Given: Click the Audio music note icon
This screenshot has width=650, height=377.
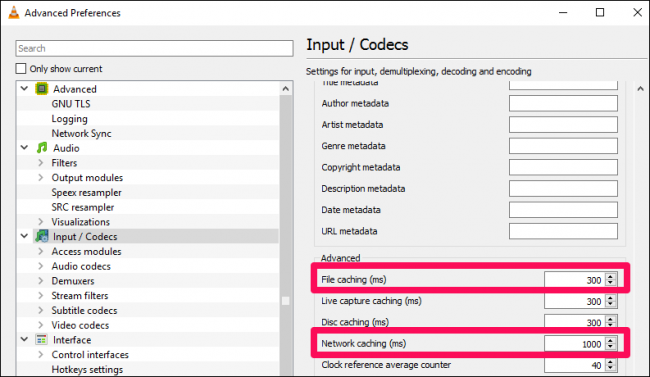Looking at the screenshot, I should coord(41,148).
